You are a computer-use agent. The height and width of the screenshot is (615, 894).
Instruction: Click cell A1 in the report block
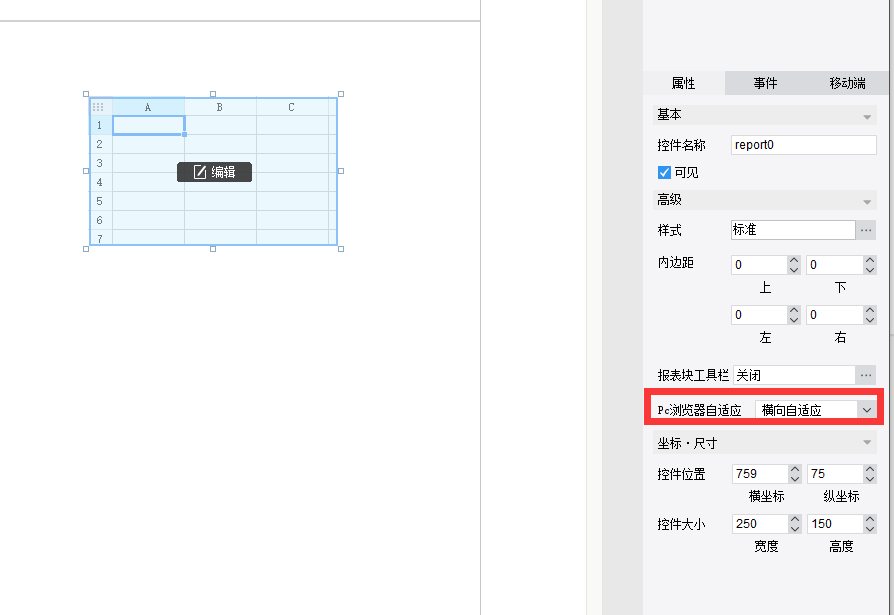coord(148,125)
